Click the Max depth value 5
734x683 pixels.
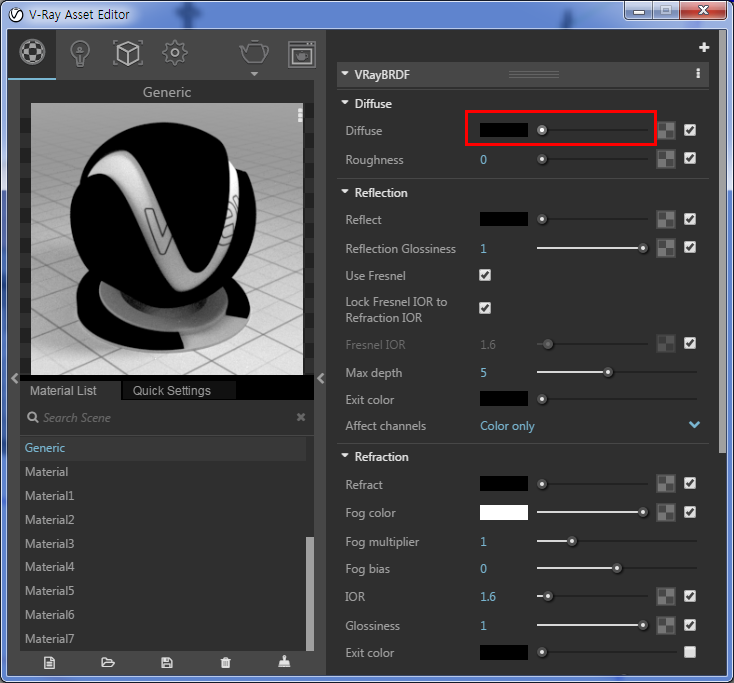(483, 373)
